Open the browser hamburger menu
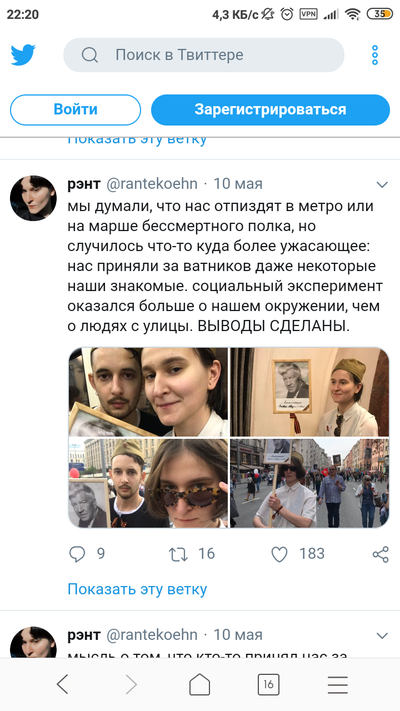 click(337, 684)
